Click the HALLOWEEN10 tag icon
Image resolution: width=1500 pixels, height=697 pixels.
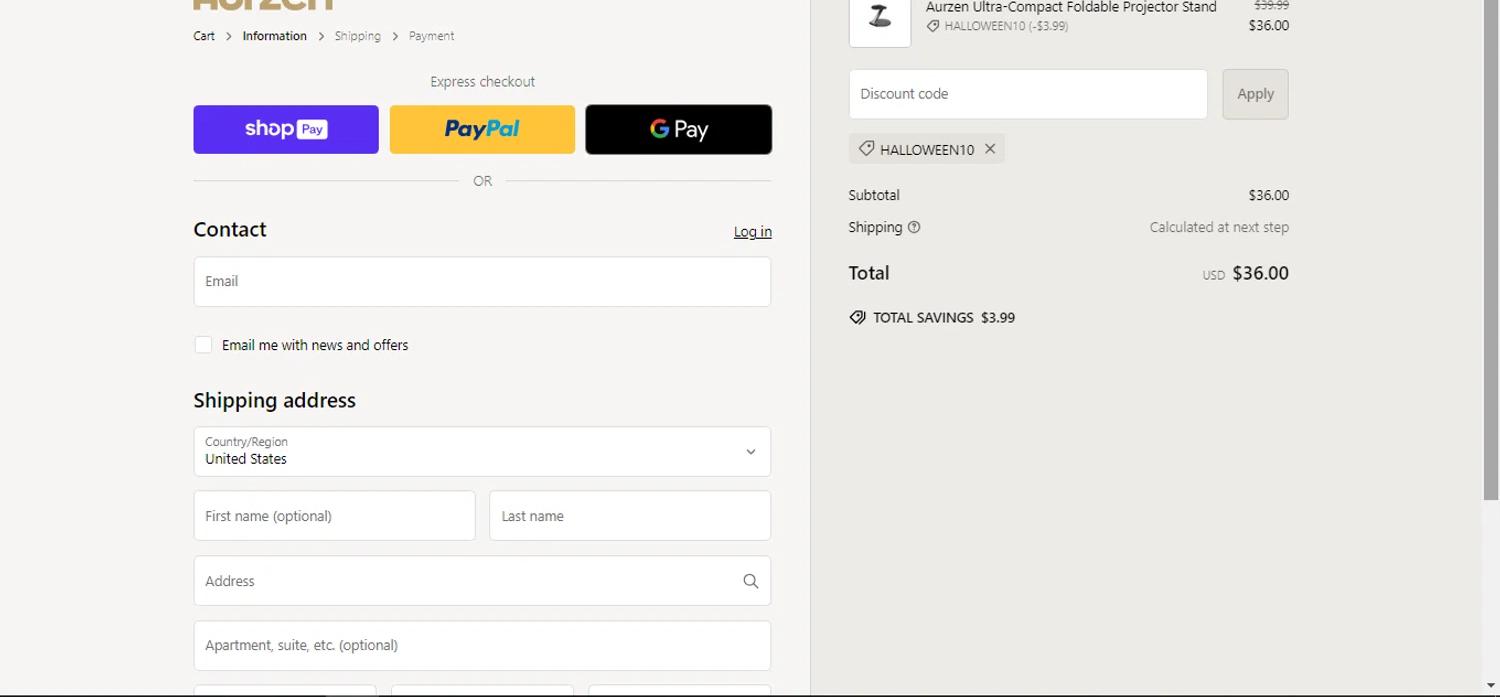click(x=866, y=149)
